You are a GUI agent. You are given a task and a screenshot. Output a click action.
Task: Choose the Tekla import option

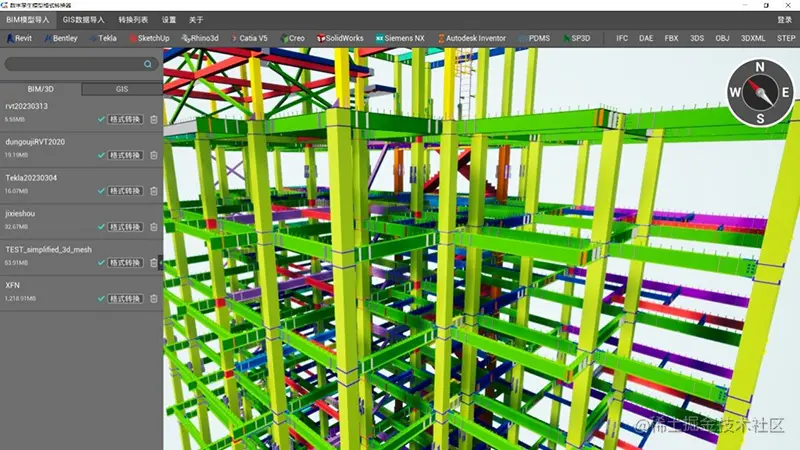pyautogui.click(x=104, y=38)
